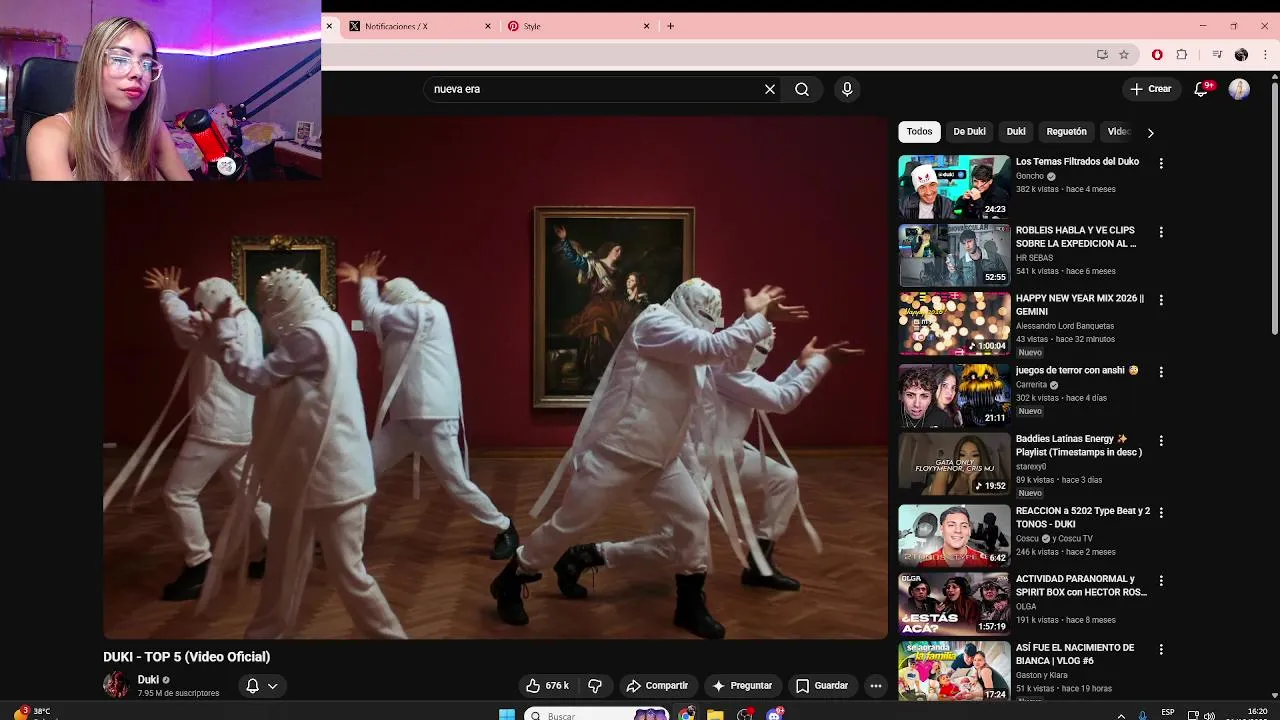1280x720 pixels.
Task: Click the install/cast icon in address bar
Action: tap(1102, 54)
